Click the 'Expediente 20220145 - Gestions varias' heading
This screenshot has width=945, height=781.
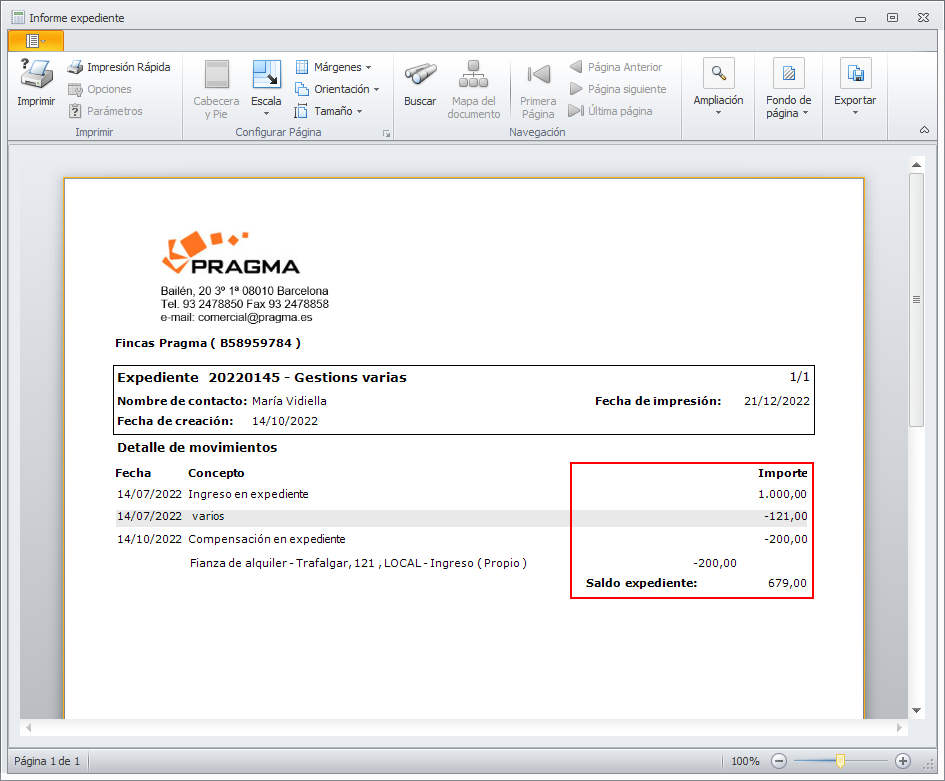pyautogui.click(x=262, y=377)
